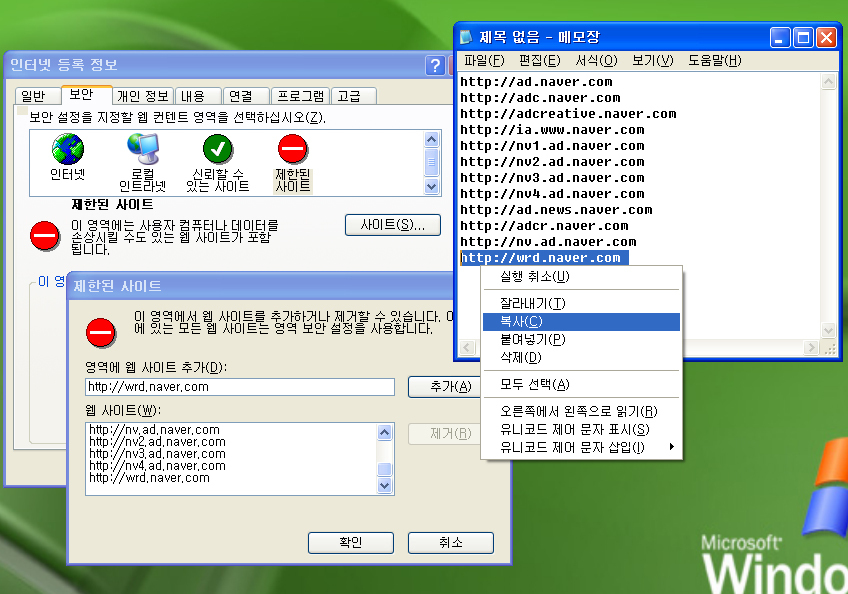Select the 제한된 사이트 zone icon

tap(293, 149)
